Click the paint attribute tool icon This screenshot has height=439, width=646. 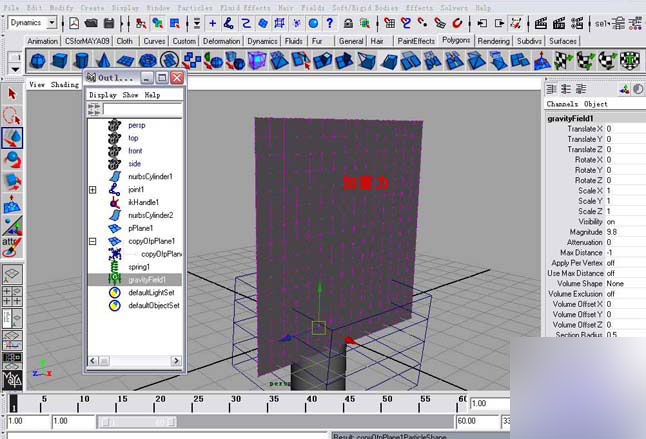(x=12, y=248)
